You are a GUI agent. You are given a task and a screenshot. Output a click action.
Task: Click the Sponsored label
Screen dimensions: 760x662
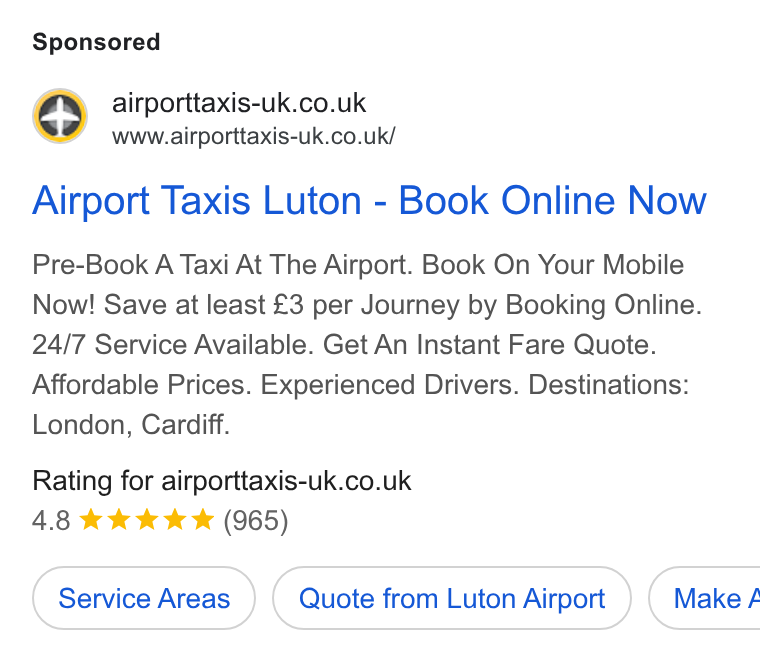pos(96,42)
